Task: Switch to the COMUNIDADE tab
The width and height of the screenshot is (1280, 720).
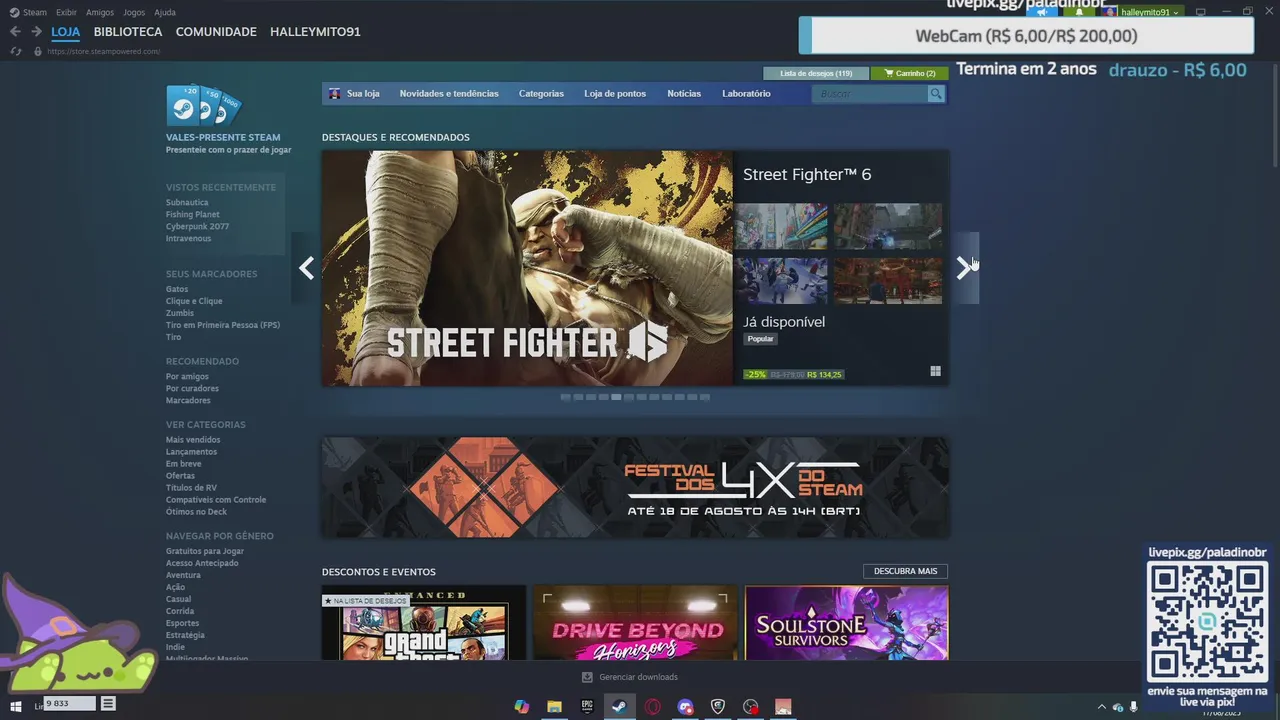Action: click(x=216, y=32)
